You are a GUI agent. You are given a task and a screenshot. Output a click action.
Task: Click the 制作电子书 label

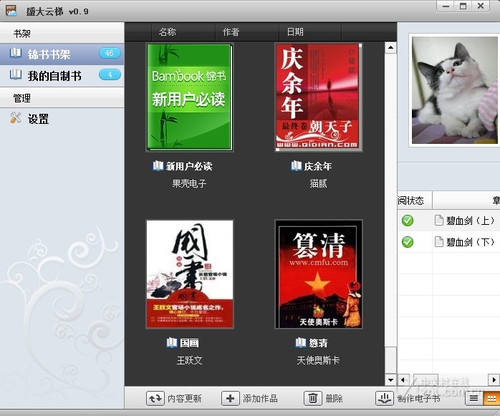point(419,398)
